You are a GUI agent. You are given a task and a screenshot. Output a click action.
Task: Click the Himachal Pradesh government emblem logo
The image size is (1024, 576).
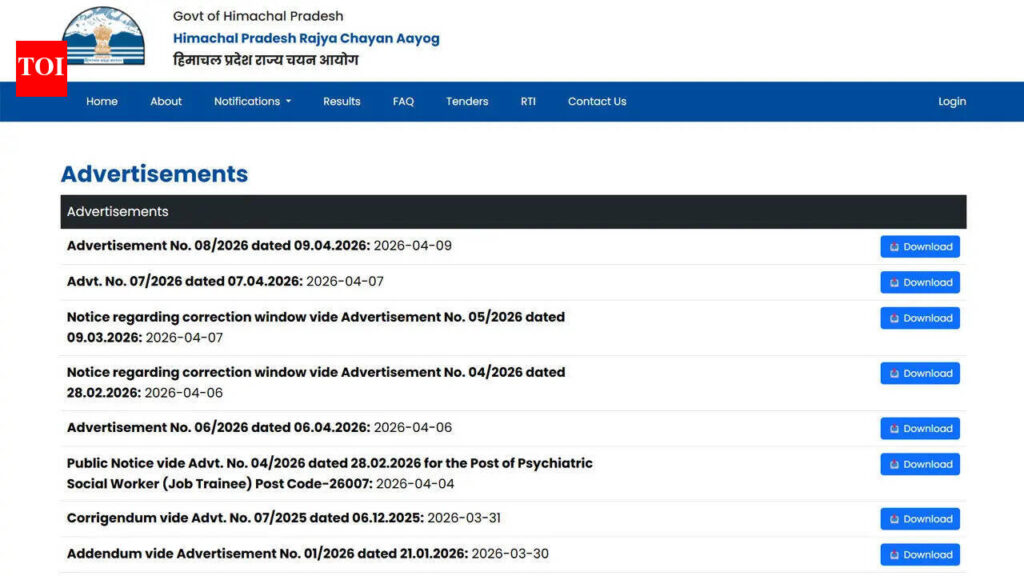pyautogui.click(x=104, y=37)
